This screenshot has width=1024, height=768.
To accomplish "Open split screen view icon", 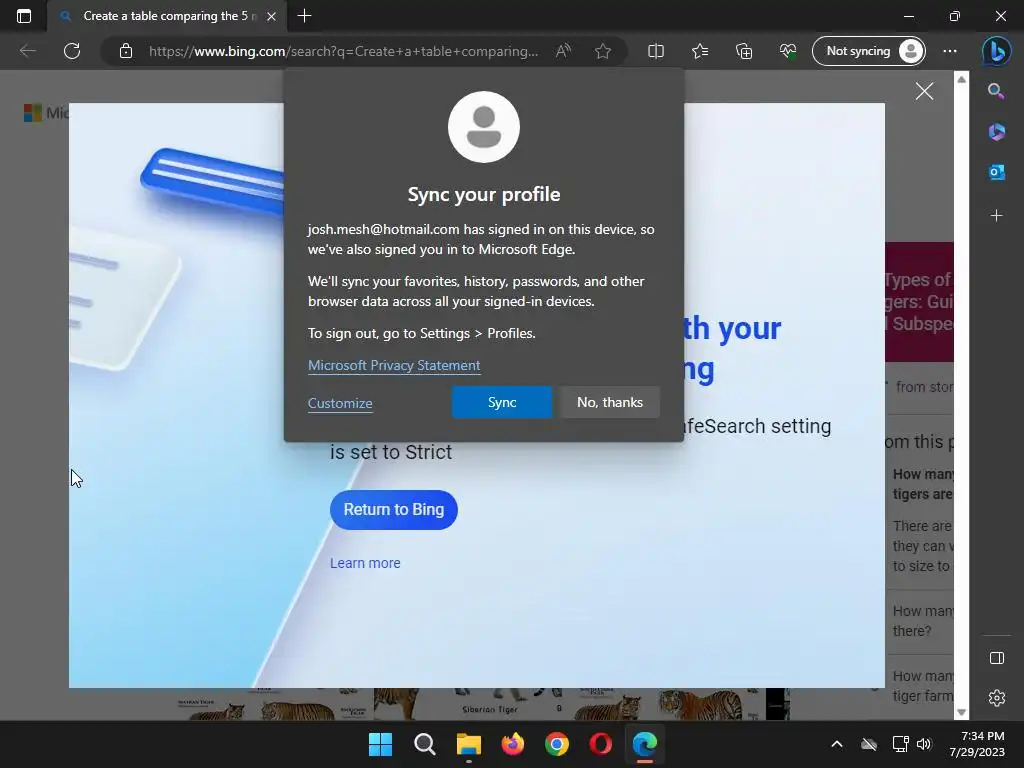I will pyautogui.click(x=656, y=51).
